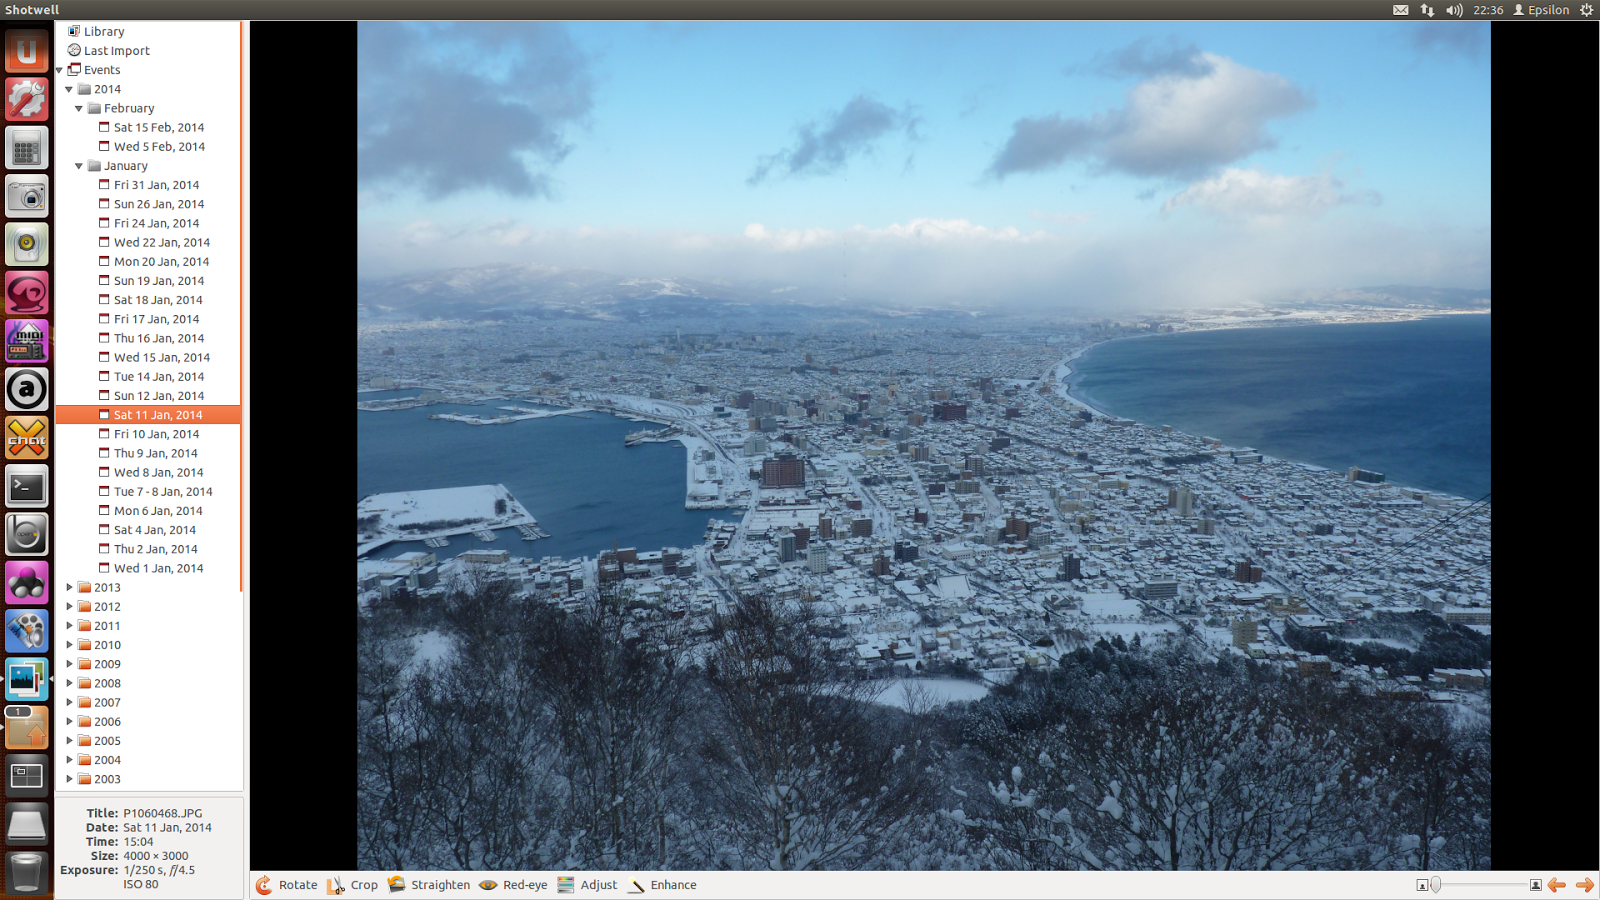1600x900 pixels.
Task: Click the zoom-in icon right of zoom slider
Action: click(x=1536, y=885)
